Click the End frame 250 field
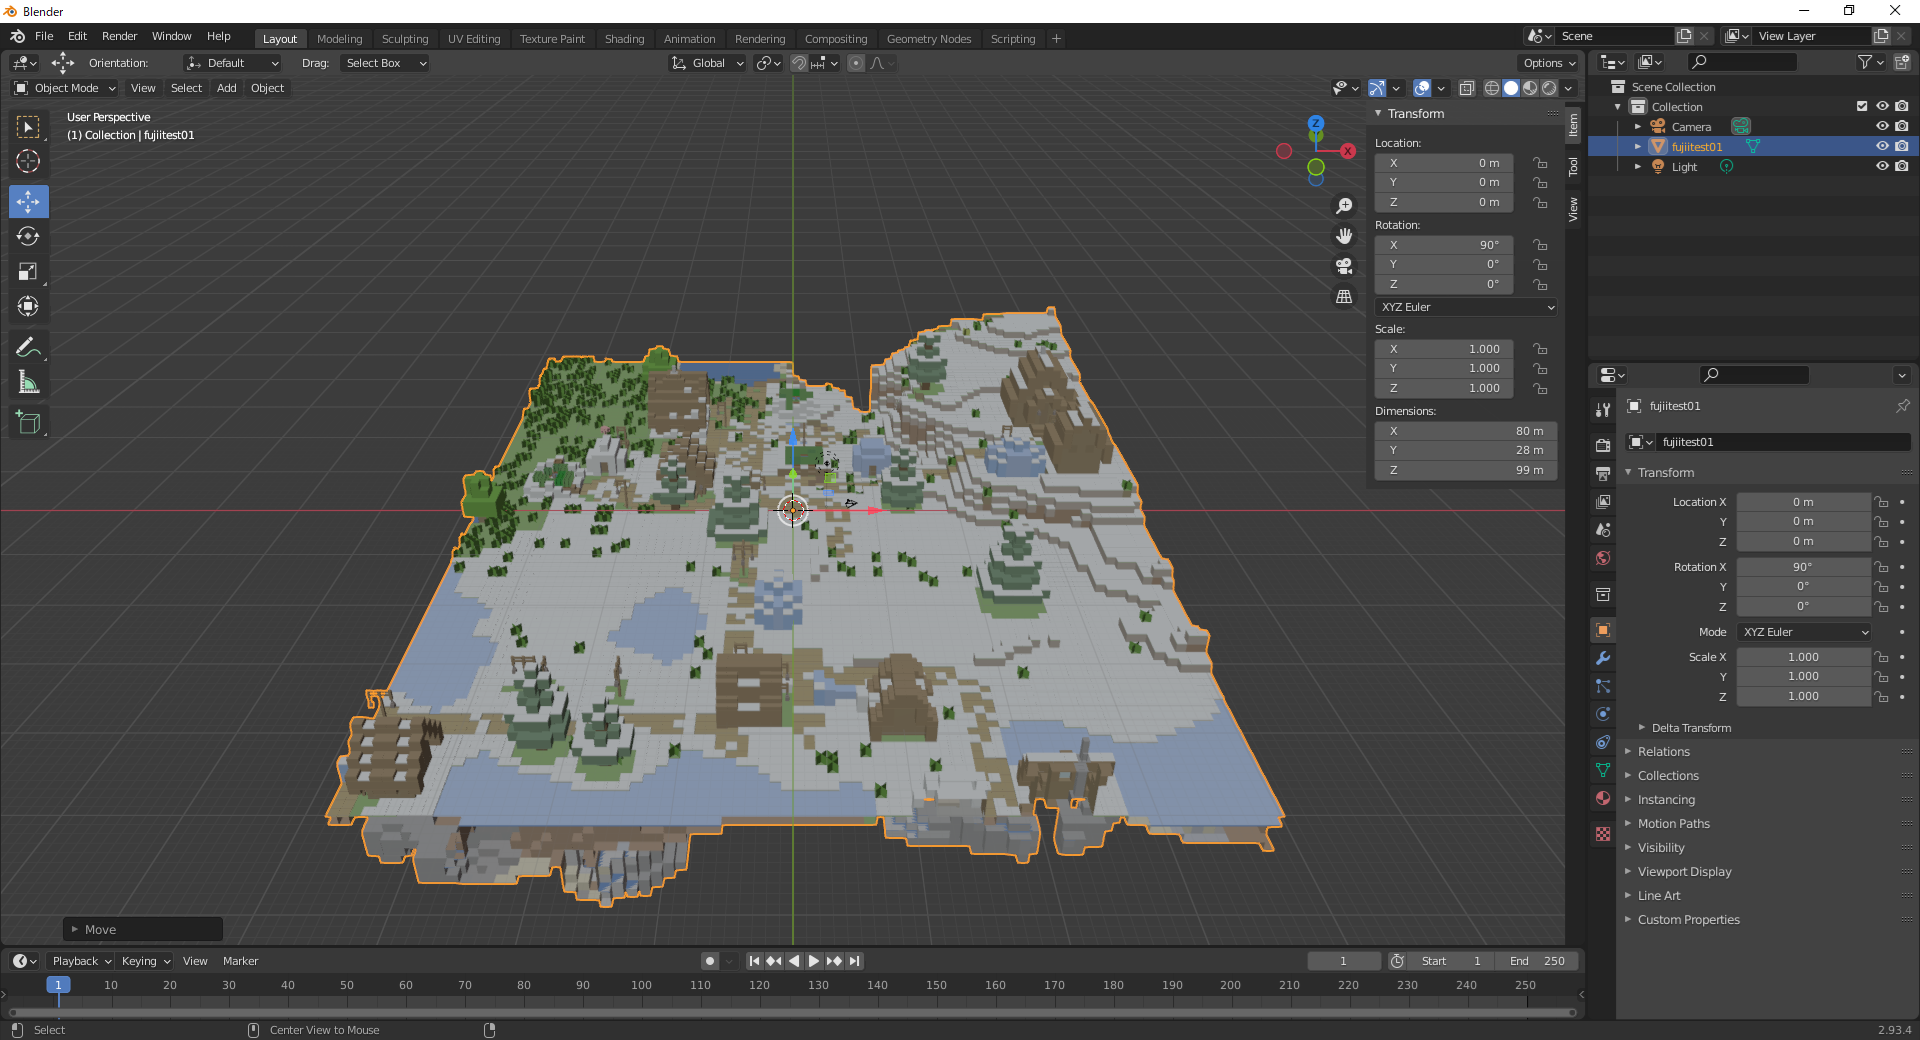 point(1538,961)
